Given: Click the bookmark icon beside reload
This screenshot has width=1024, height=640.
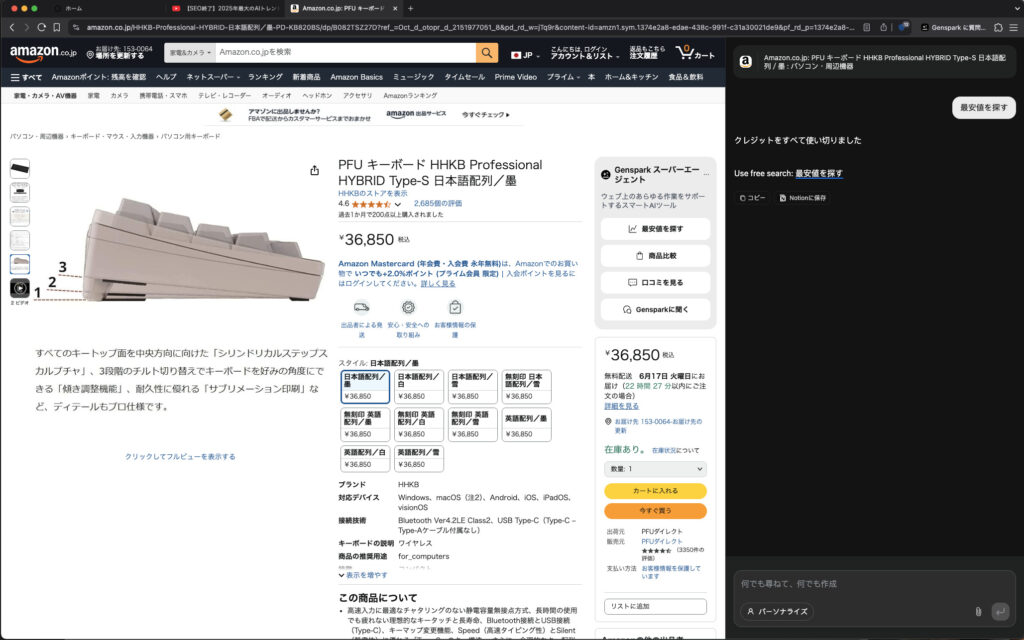Looking at the screenshot, I should 57,27.
